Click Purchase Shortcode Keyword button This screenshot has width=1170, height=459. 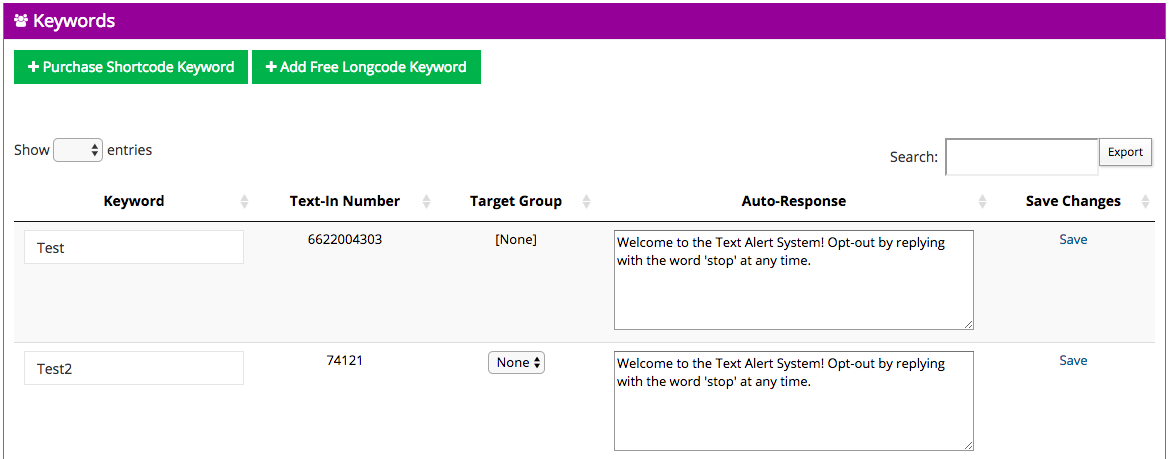pos(131,67)
